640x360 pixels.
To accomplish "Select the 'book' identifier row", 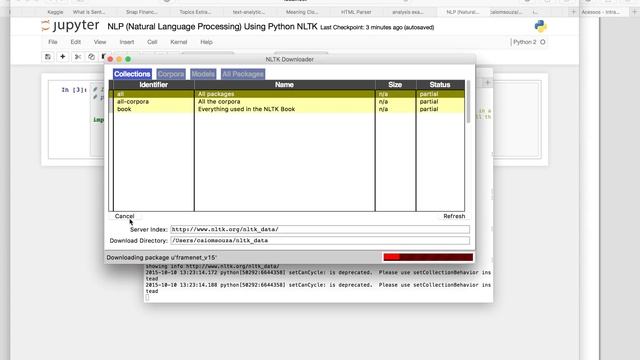I will point(153,109).
